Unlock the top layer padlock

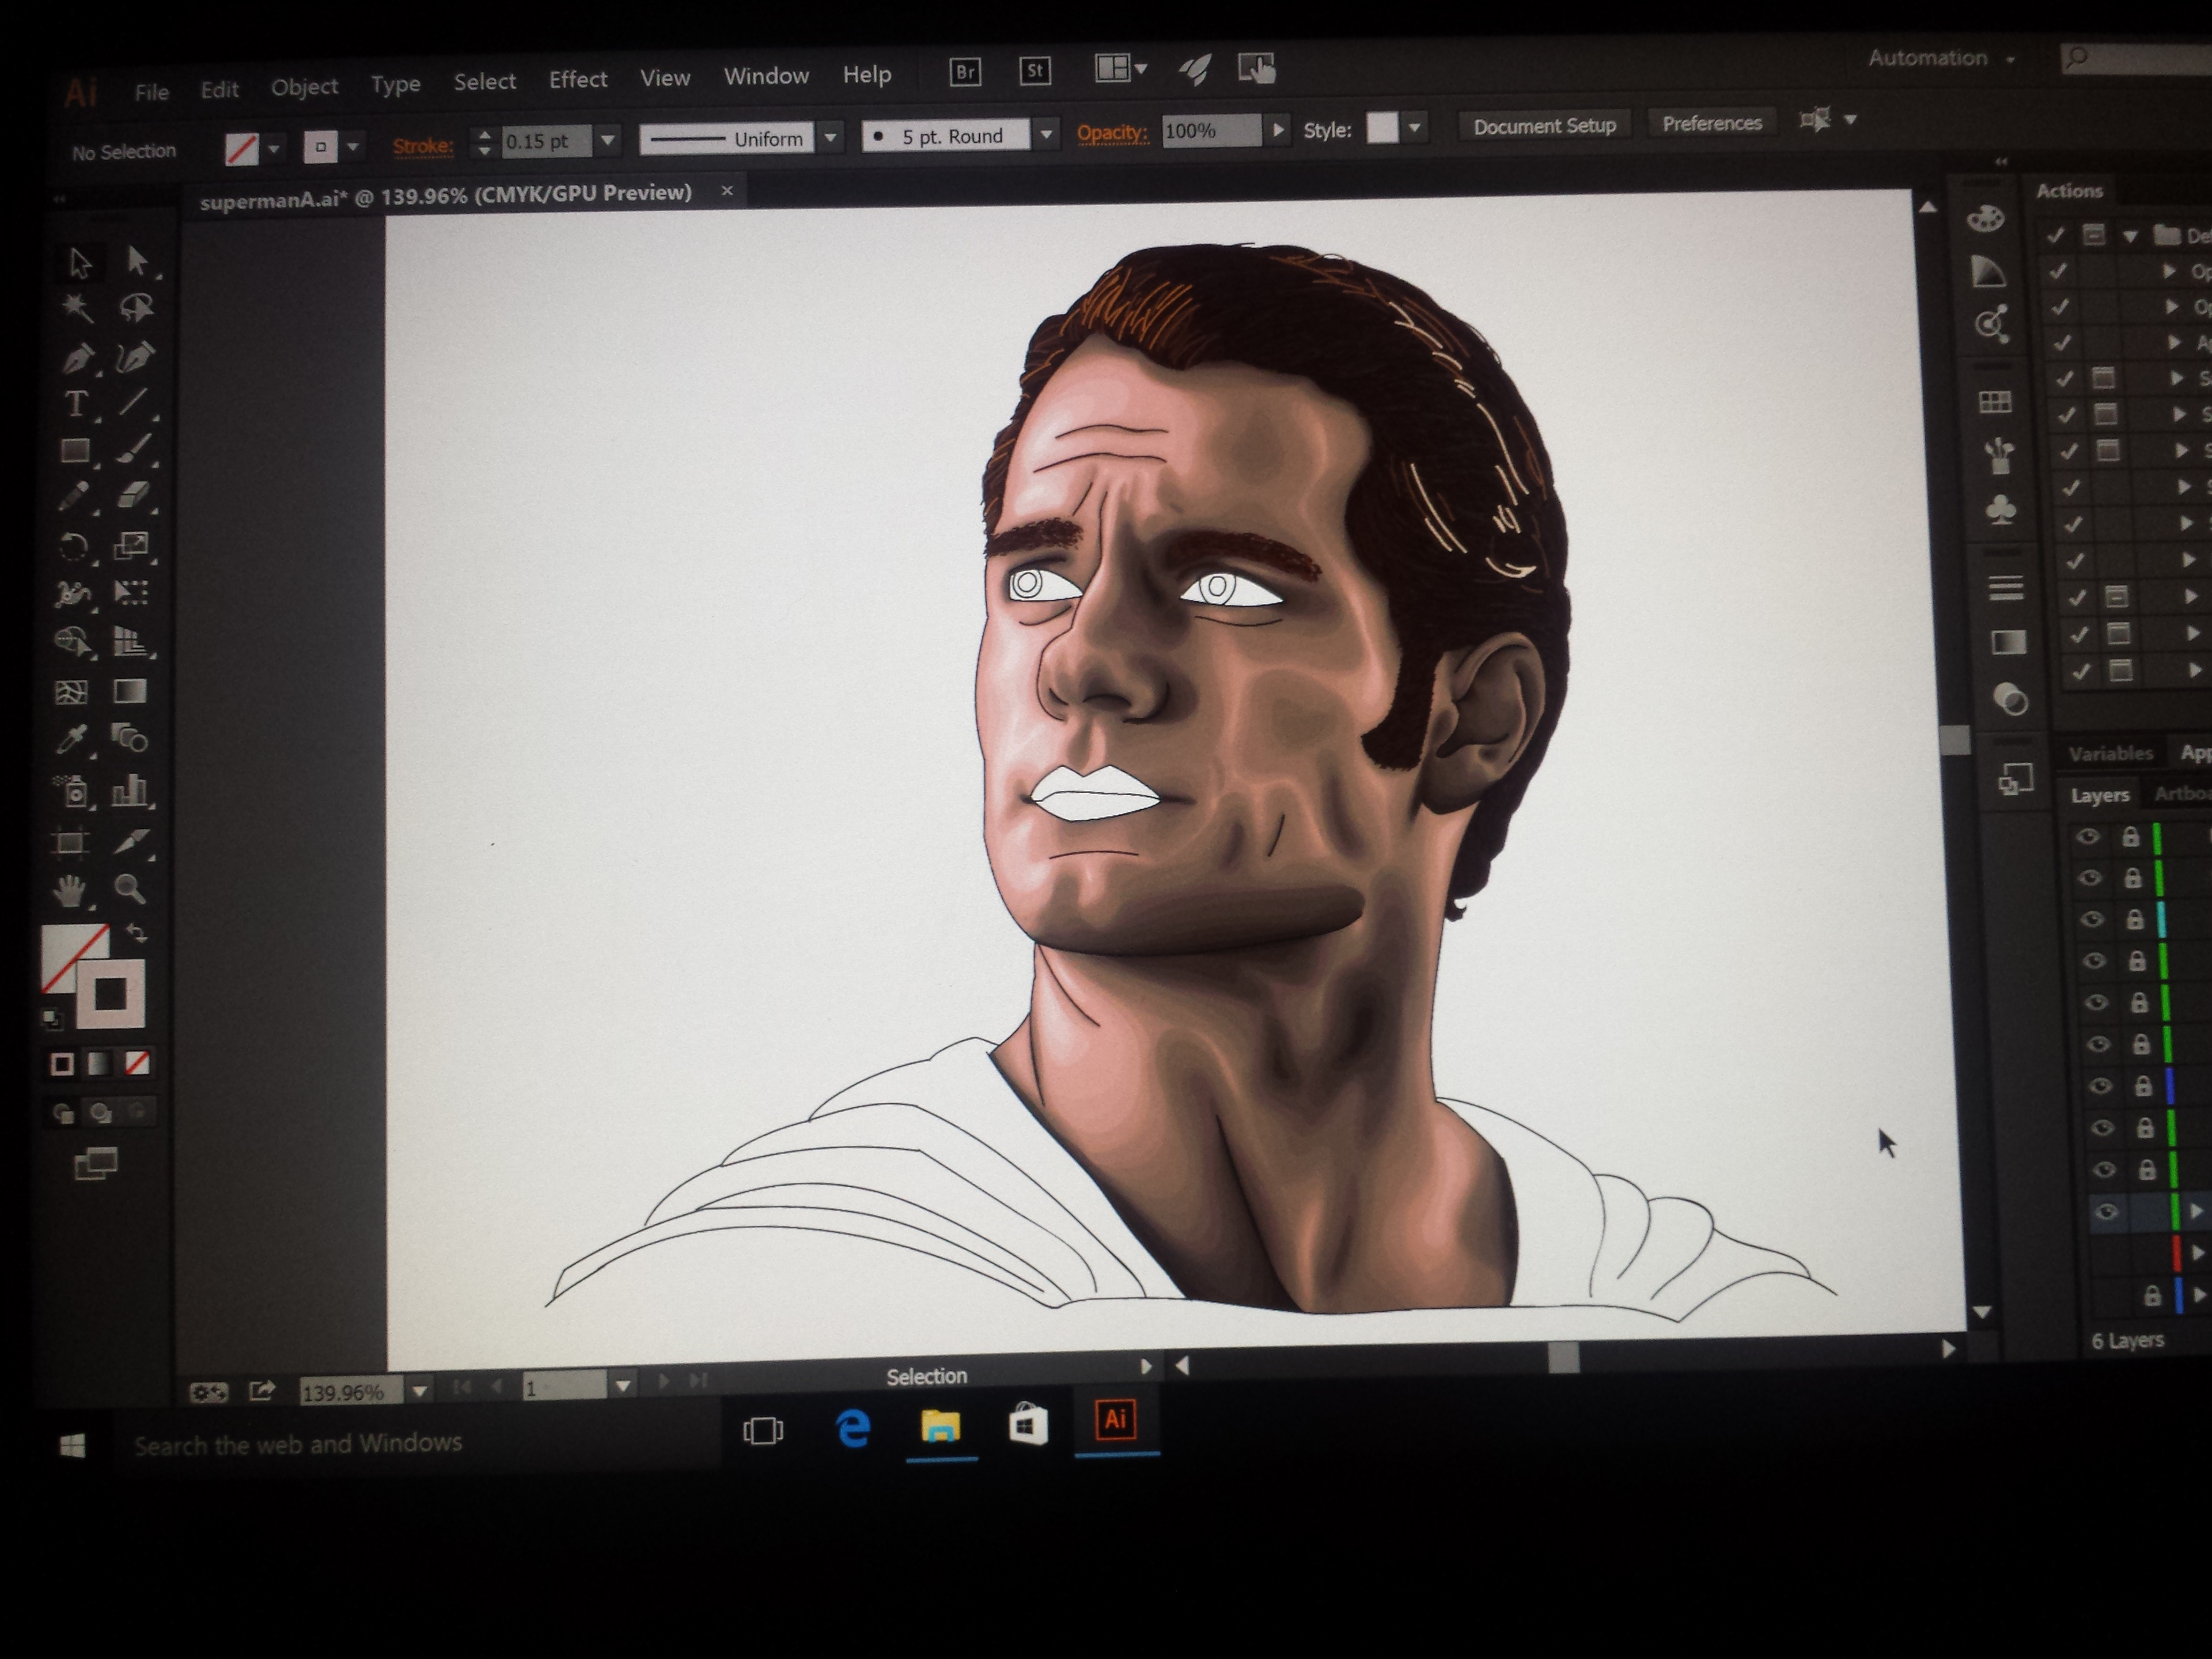[2130, 836]
